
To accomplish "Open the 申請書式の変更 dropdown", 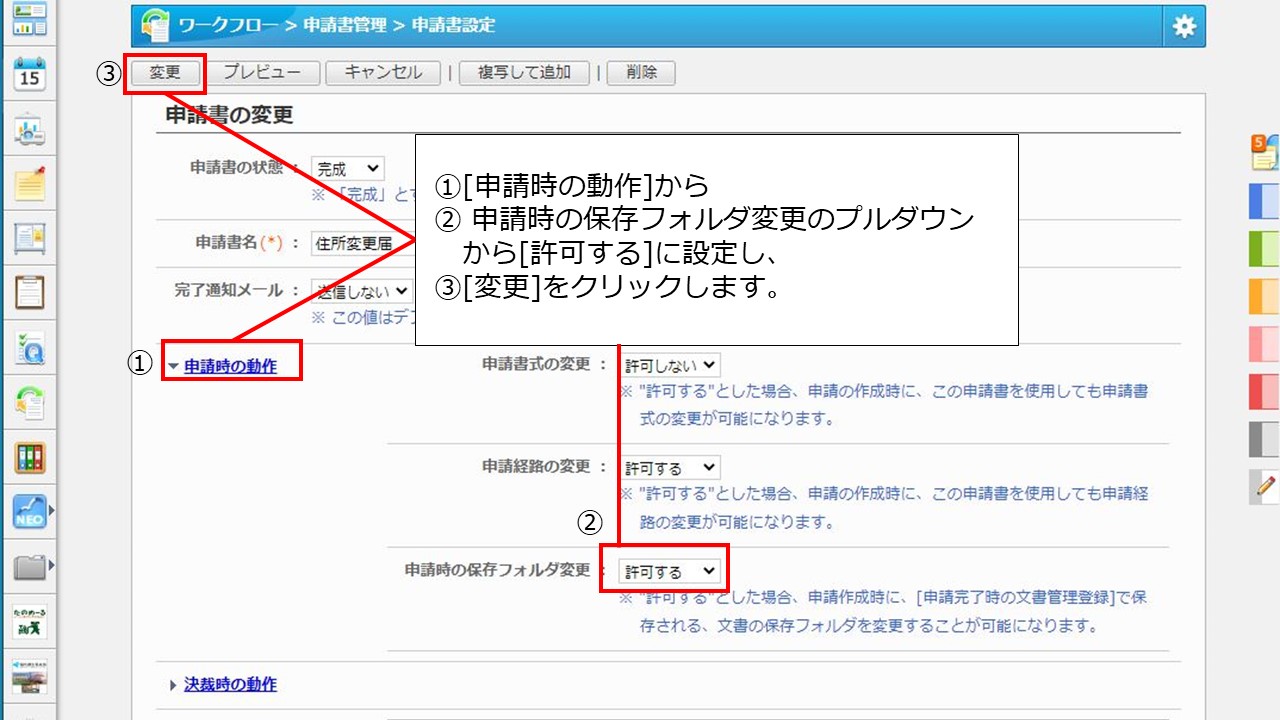I will [x=670, y=365].
